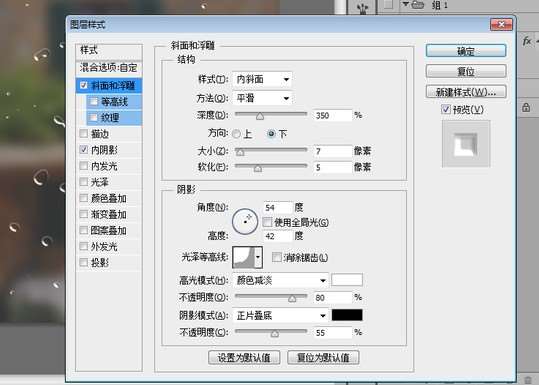Close the 图层样式 dialog
The width and height of the screenshot is (539, 385).
(501, 24)
